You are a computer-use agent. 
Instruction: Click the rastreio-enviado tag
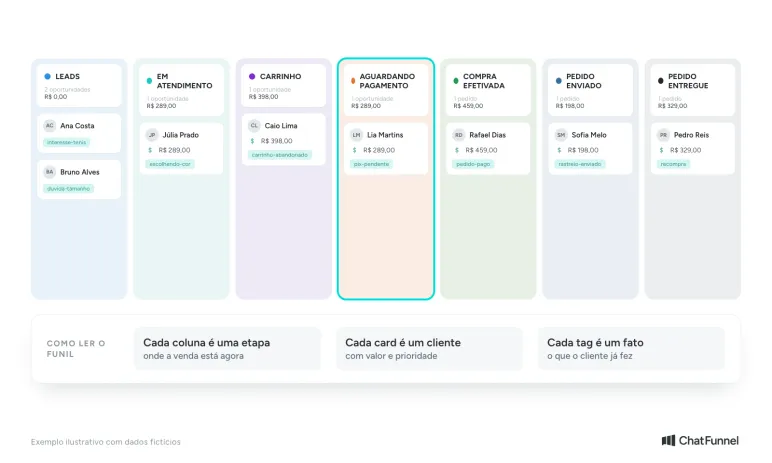[x=580, y=164]
